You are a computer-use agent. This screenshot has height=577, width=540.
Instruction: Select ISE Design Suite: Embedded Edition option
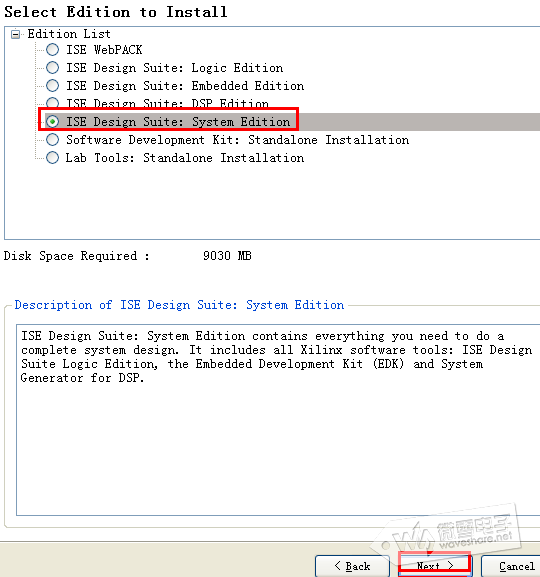(x=52, y=85)
